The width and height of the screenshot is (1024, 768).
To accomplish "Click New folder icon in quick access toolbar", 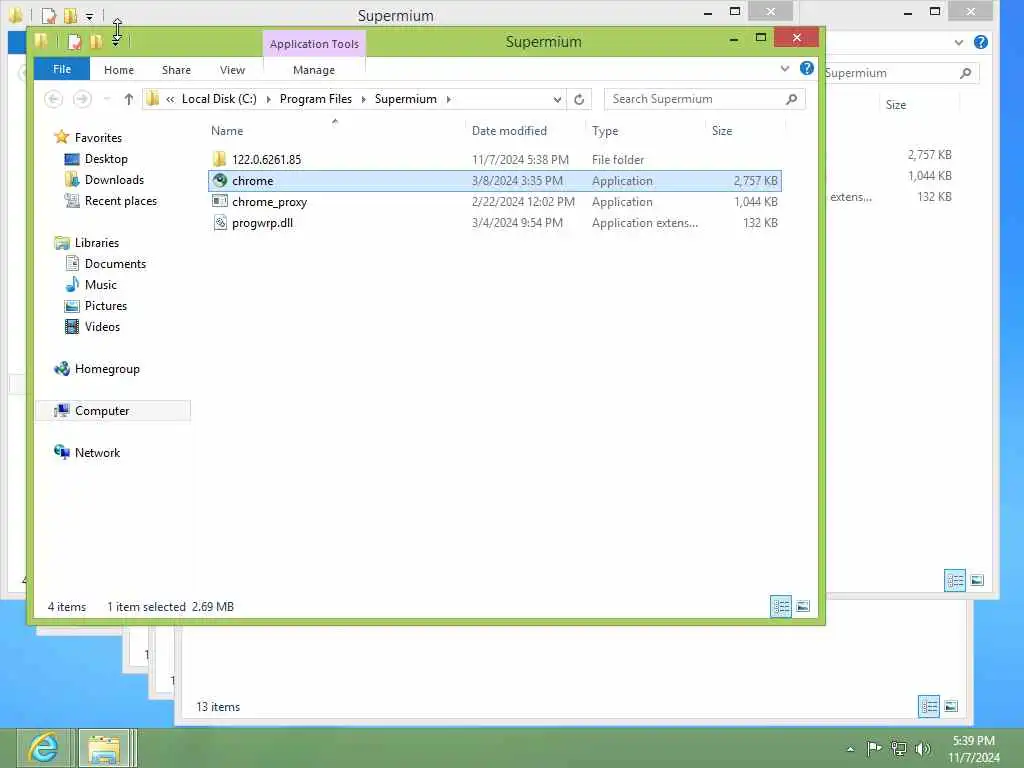I will pos(96,42).
